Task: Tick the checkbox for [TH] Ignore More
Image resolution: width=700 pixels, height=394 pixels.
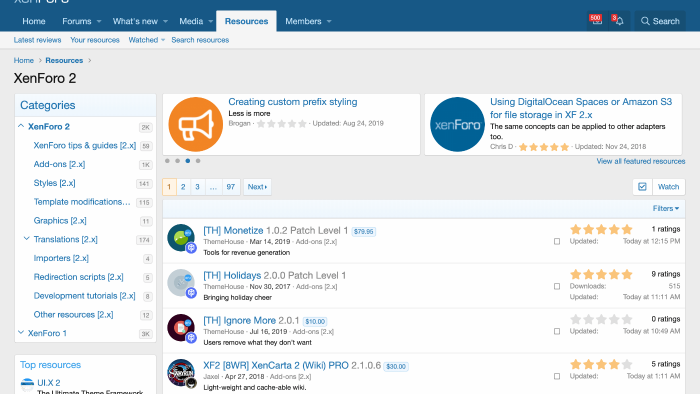Action: tap(557, 332)
